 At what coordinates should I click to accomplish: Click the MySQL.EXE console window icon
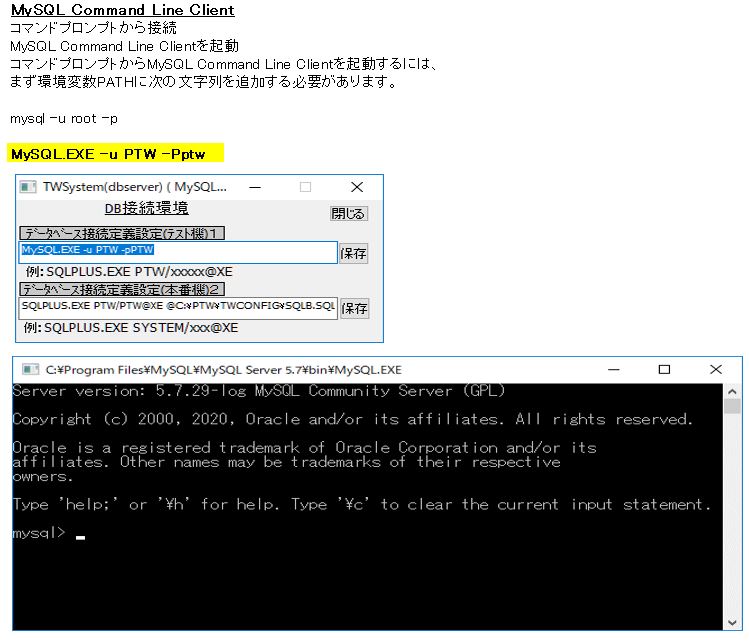[x=31, y=369]
